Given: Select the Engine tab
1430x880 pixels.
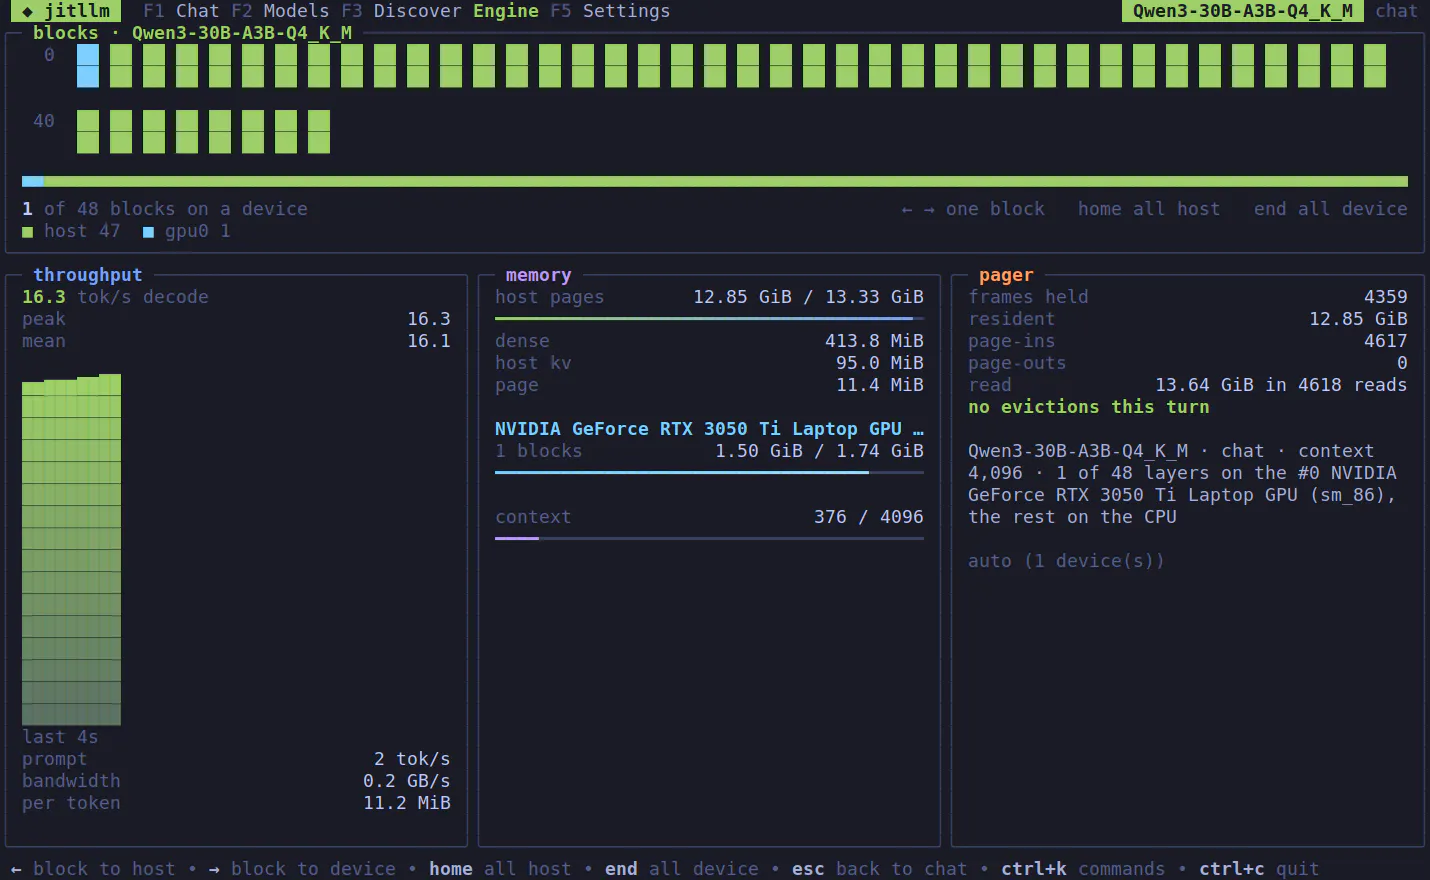Looking at the screenshot, I should [506, 11].
